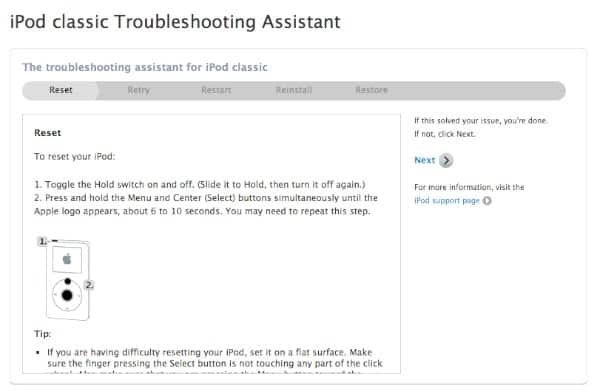Open the iPod support page link
Image resolution: width=600 pixels, height=391 pixels.
coord(447,201)
